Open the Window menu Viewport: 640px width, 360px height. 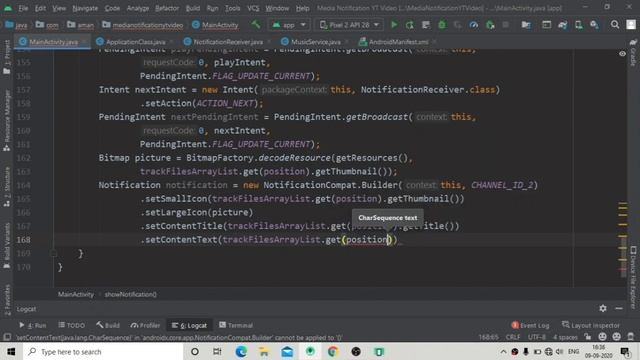click(277, 8)
